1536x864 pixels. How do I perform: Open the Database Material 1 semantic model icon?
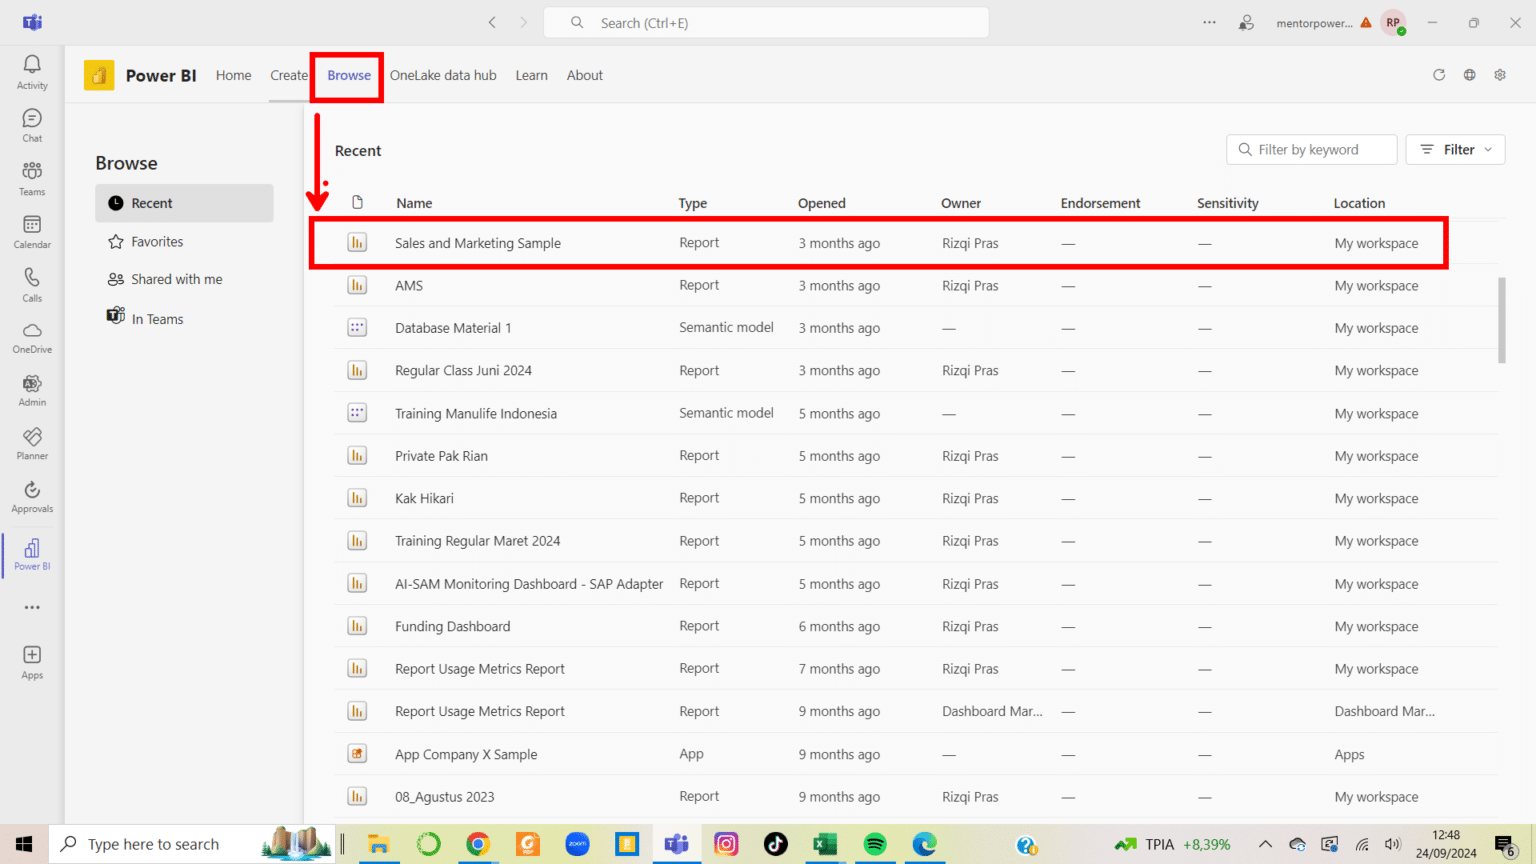point(357,327)
